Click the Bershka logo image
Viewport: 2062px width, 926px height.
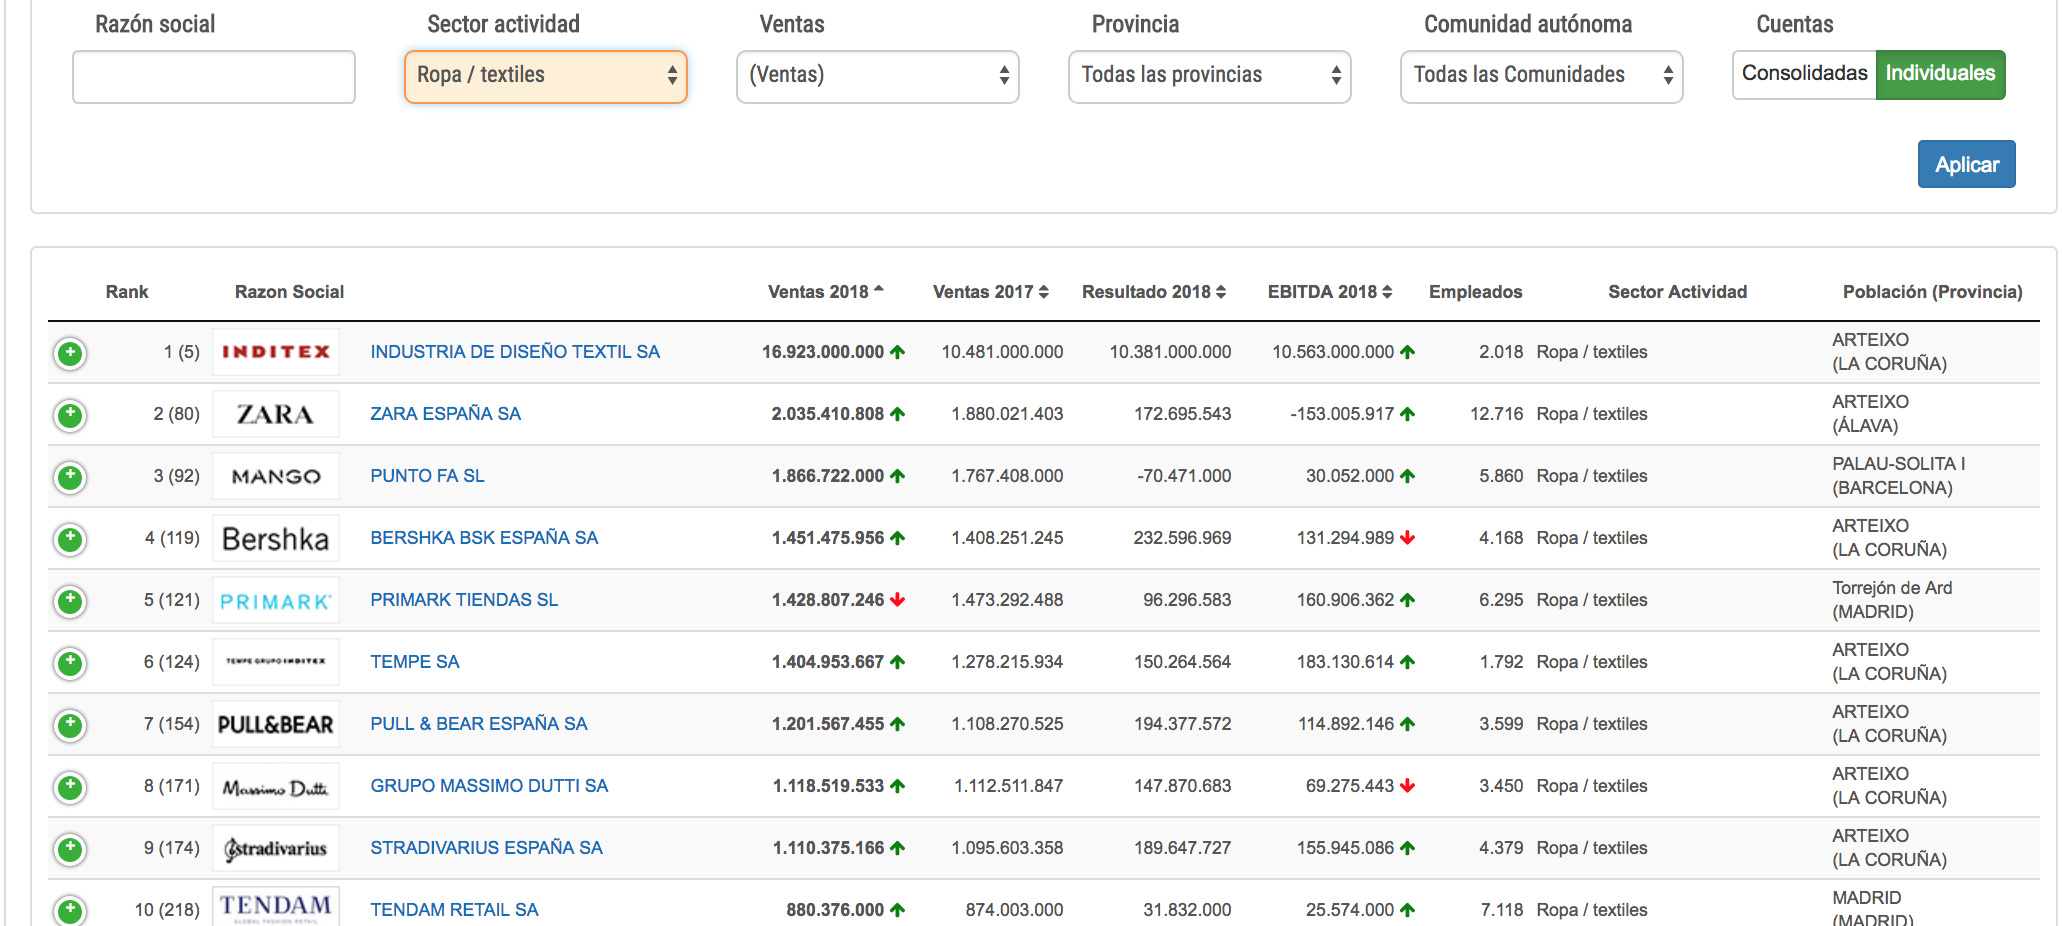276,538
